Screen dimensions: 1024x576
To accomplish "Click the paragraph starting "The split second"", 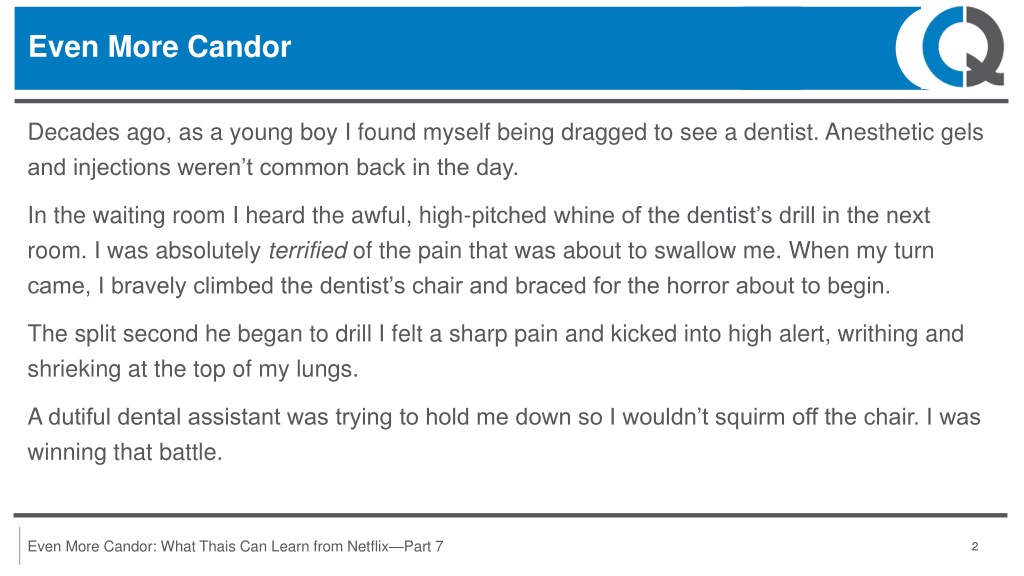I will pos(495,351).
